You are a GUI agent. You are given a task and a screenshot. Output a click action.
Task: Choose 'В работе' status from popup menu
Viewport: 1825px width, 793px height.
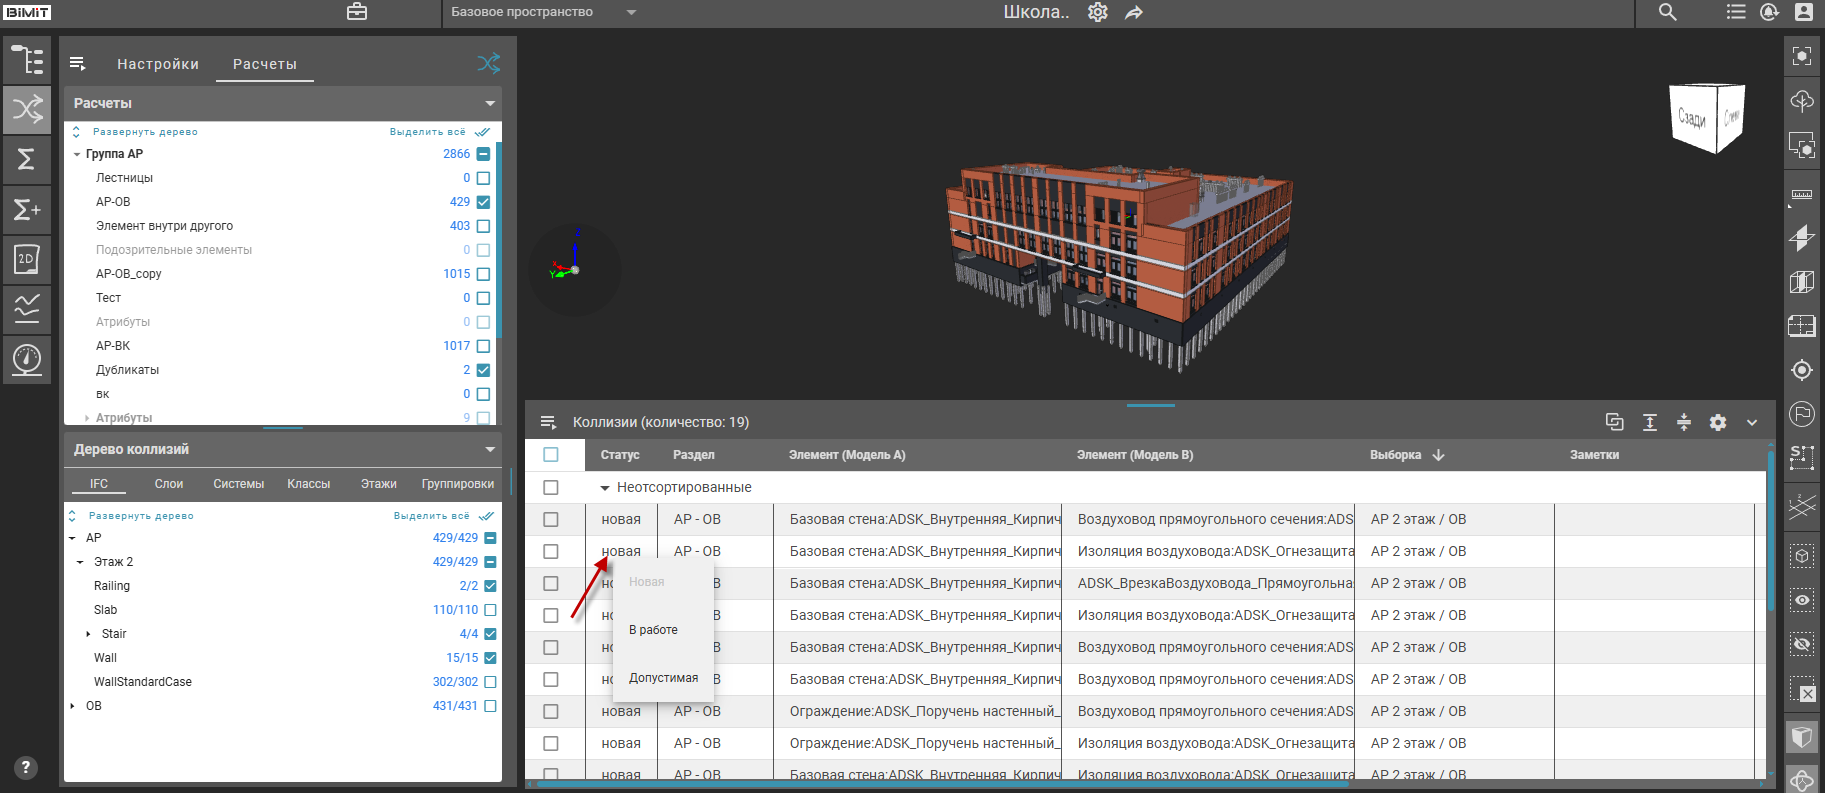coord(653,630)
